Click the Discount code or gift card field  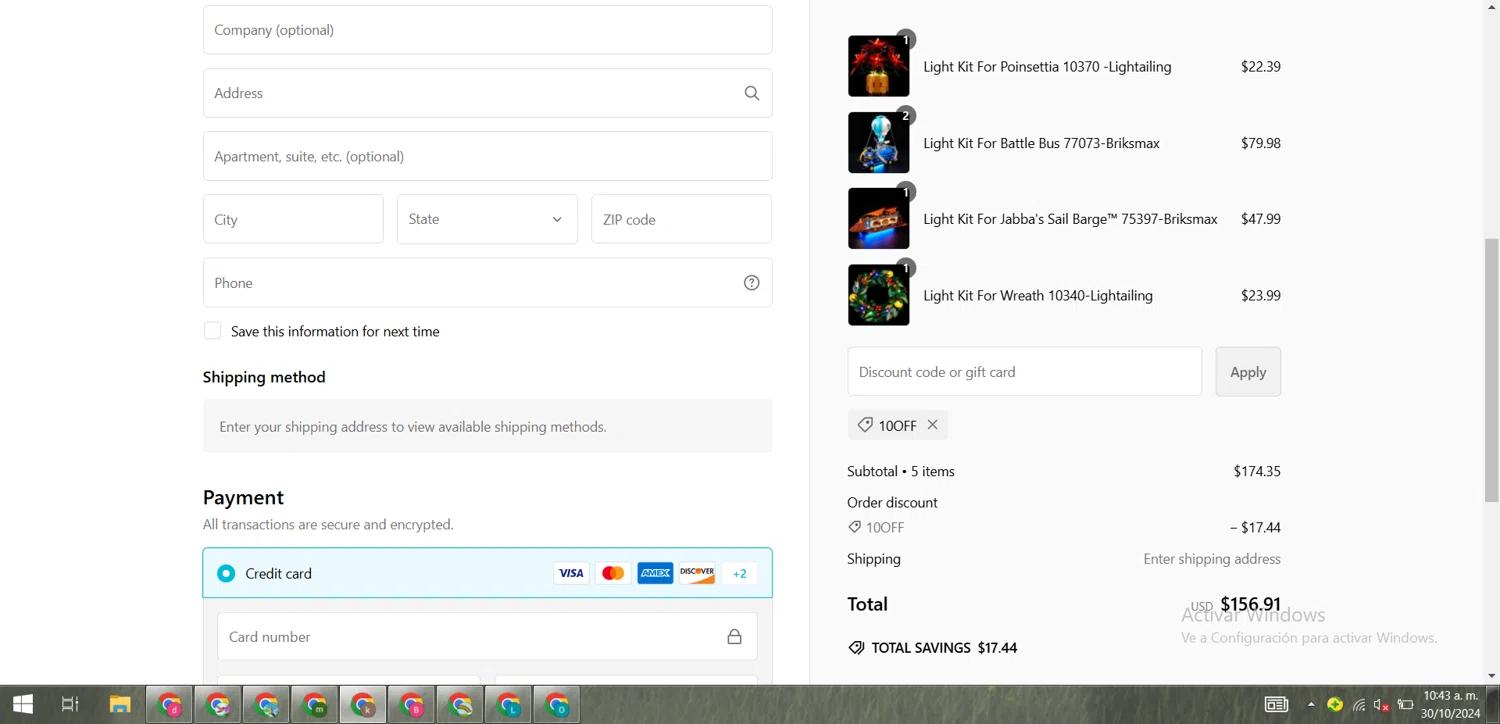[1024, 372]
